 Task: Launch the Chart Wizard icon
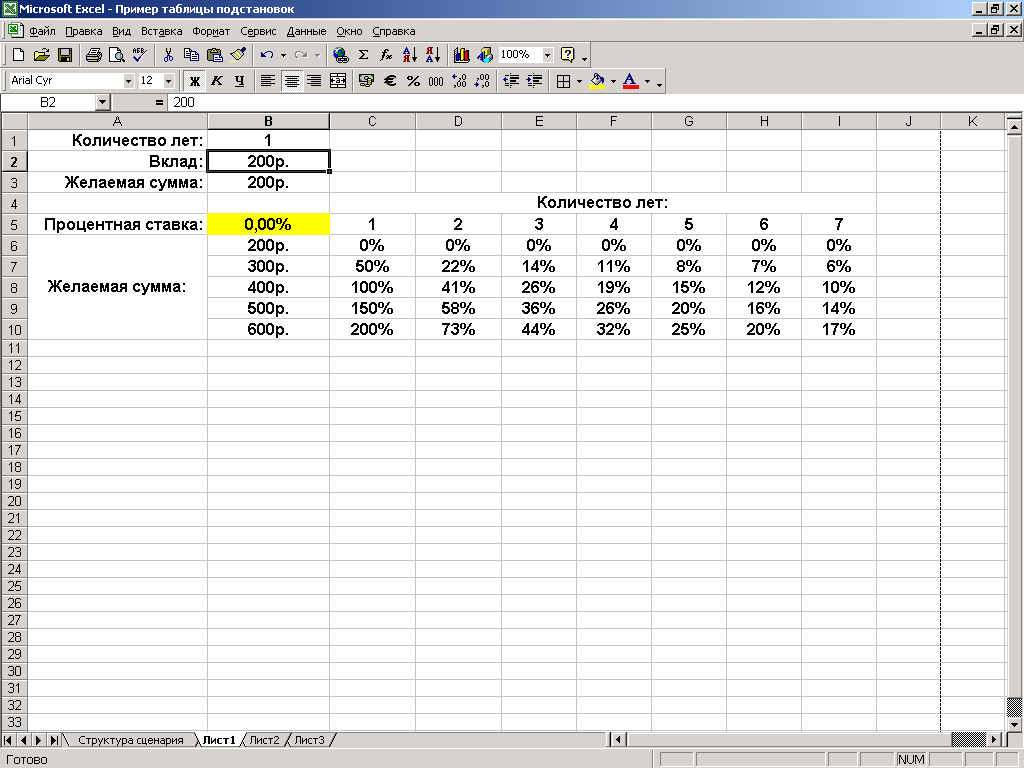click(x=462, y=55)
